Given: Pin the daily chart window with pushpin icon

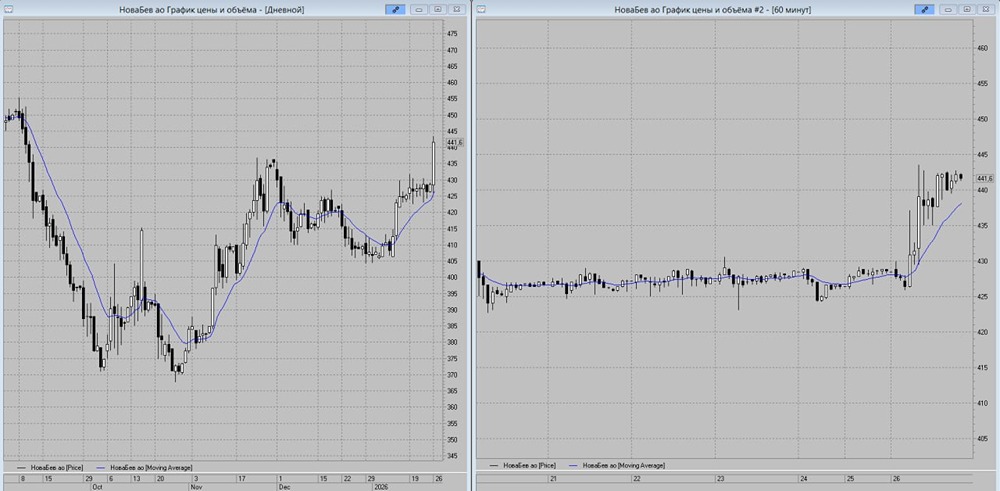Looking at the screenshot, I should [395, 10].
